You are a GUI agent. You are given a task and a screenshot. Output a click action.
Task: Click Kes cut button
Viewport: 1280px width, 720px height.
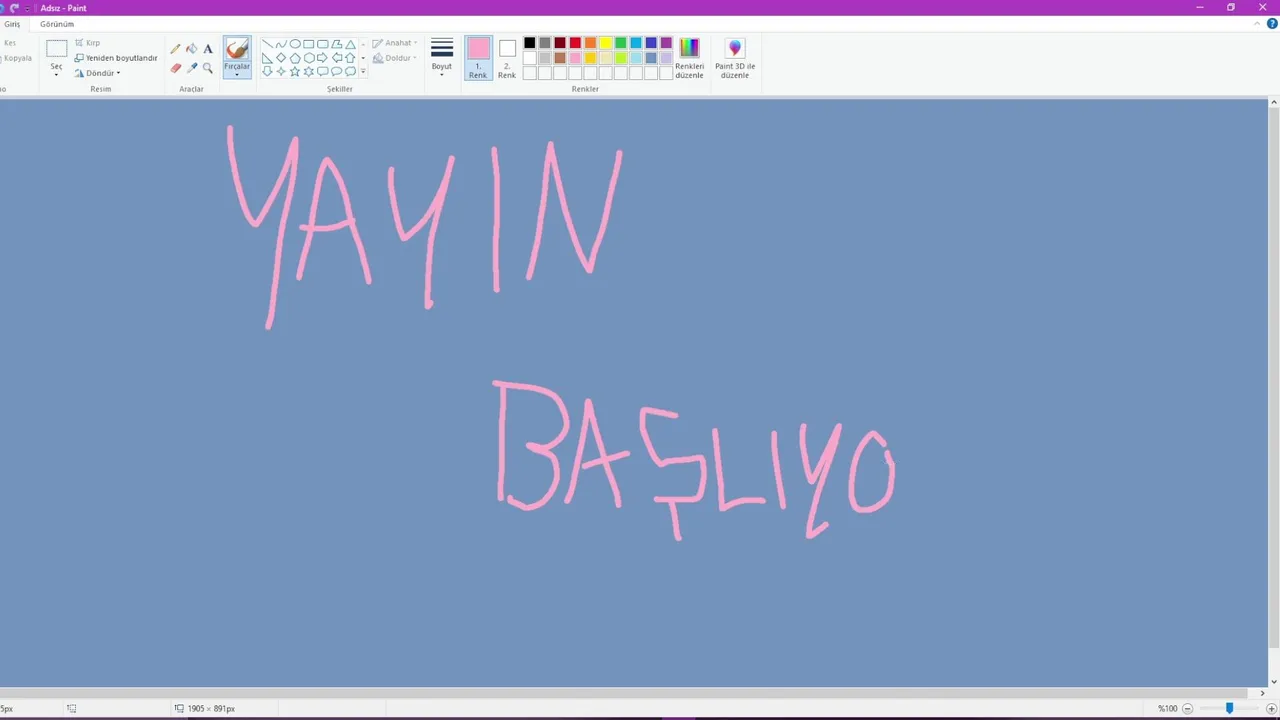pos(10,43)
